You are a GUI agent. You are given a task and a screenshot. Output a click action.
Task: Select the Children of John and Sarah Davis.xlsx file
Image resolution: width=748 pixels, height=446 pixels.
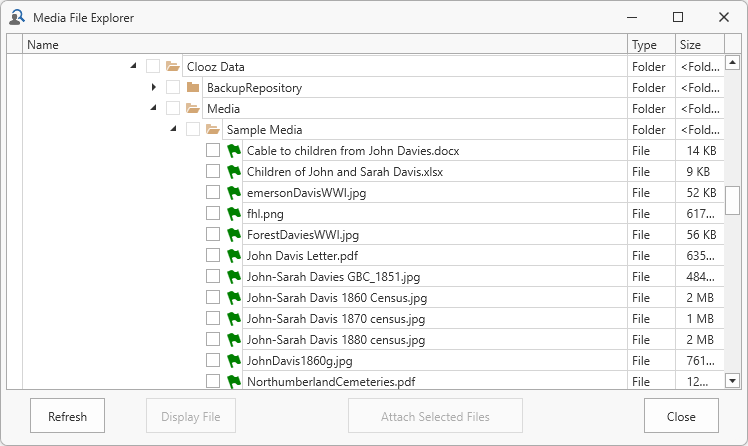pyautogui.click(x=344, y=172)
